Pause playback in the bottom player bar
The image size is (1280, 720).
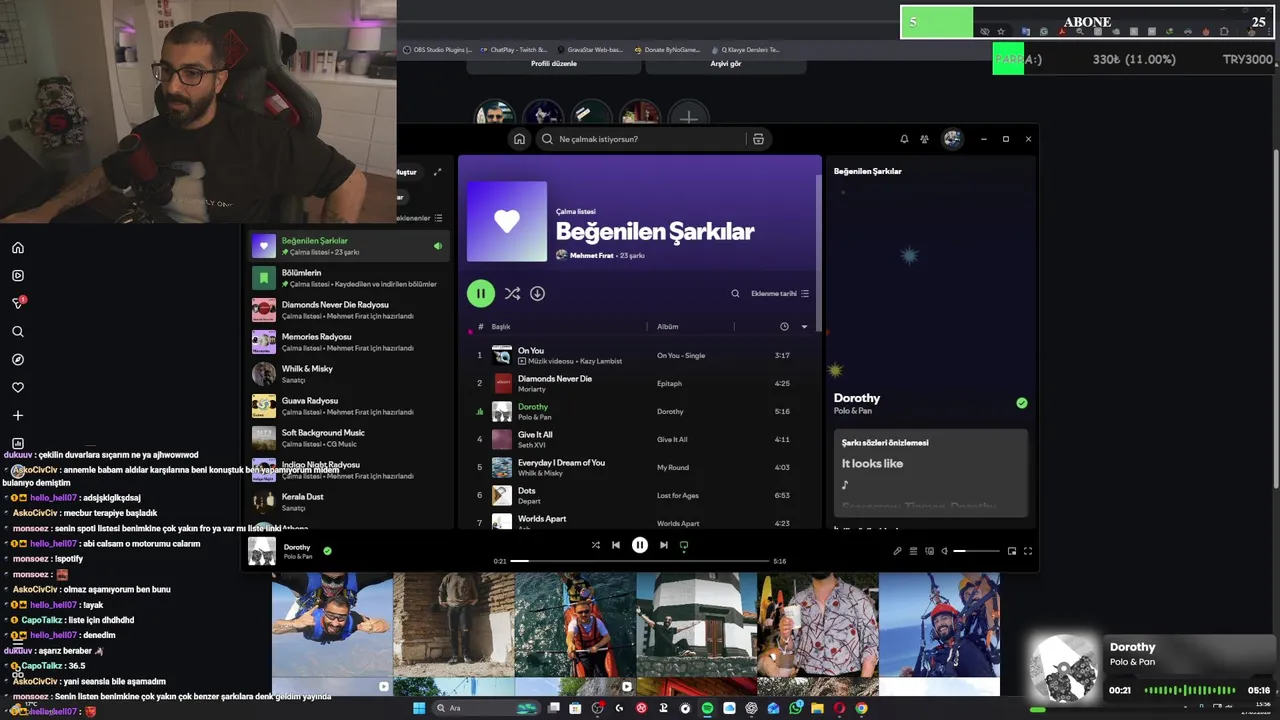(x=640, y=545)
